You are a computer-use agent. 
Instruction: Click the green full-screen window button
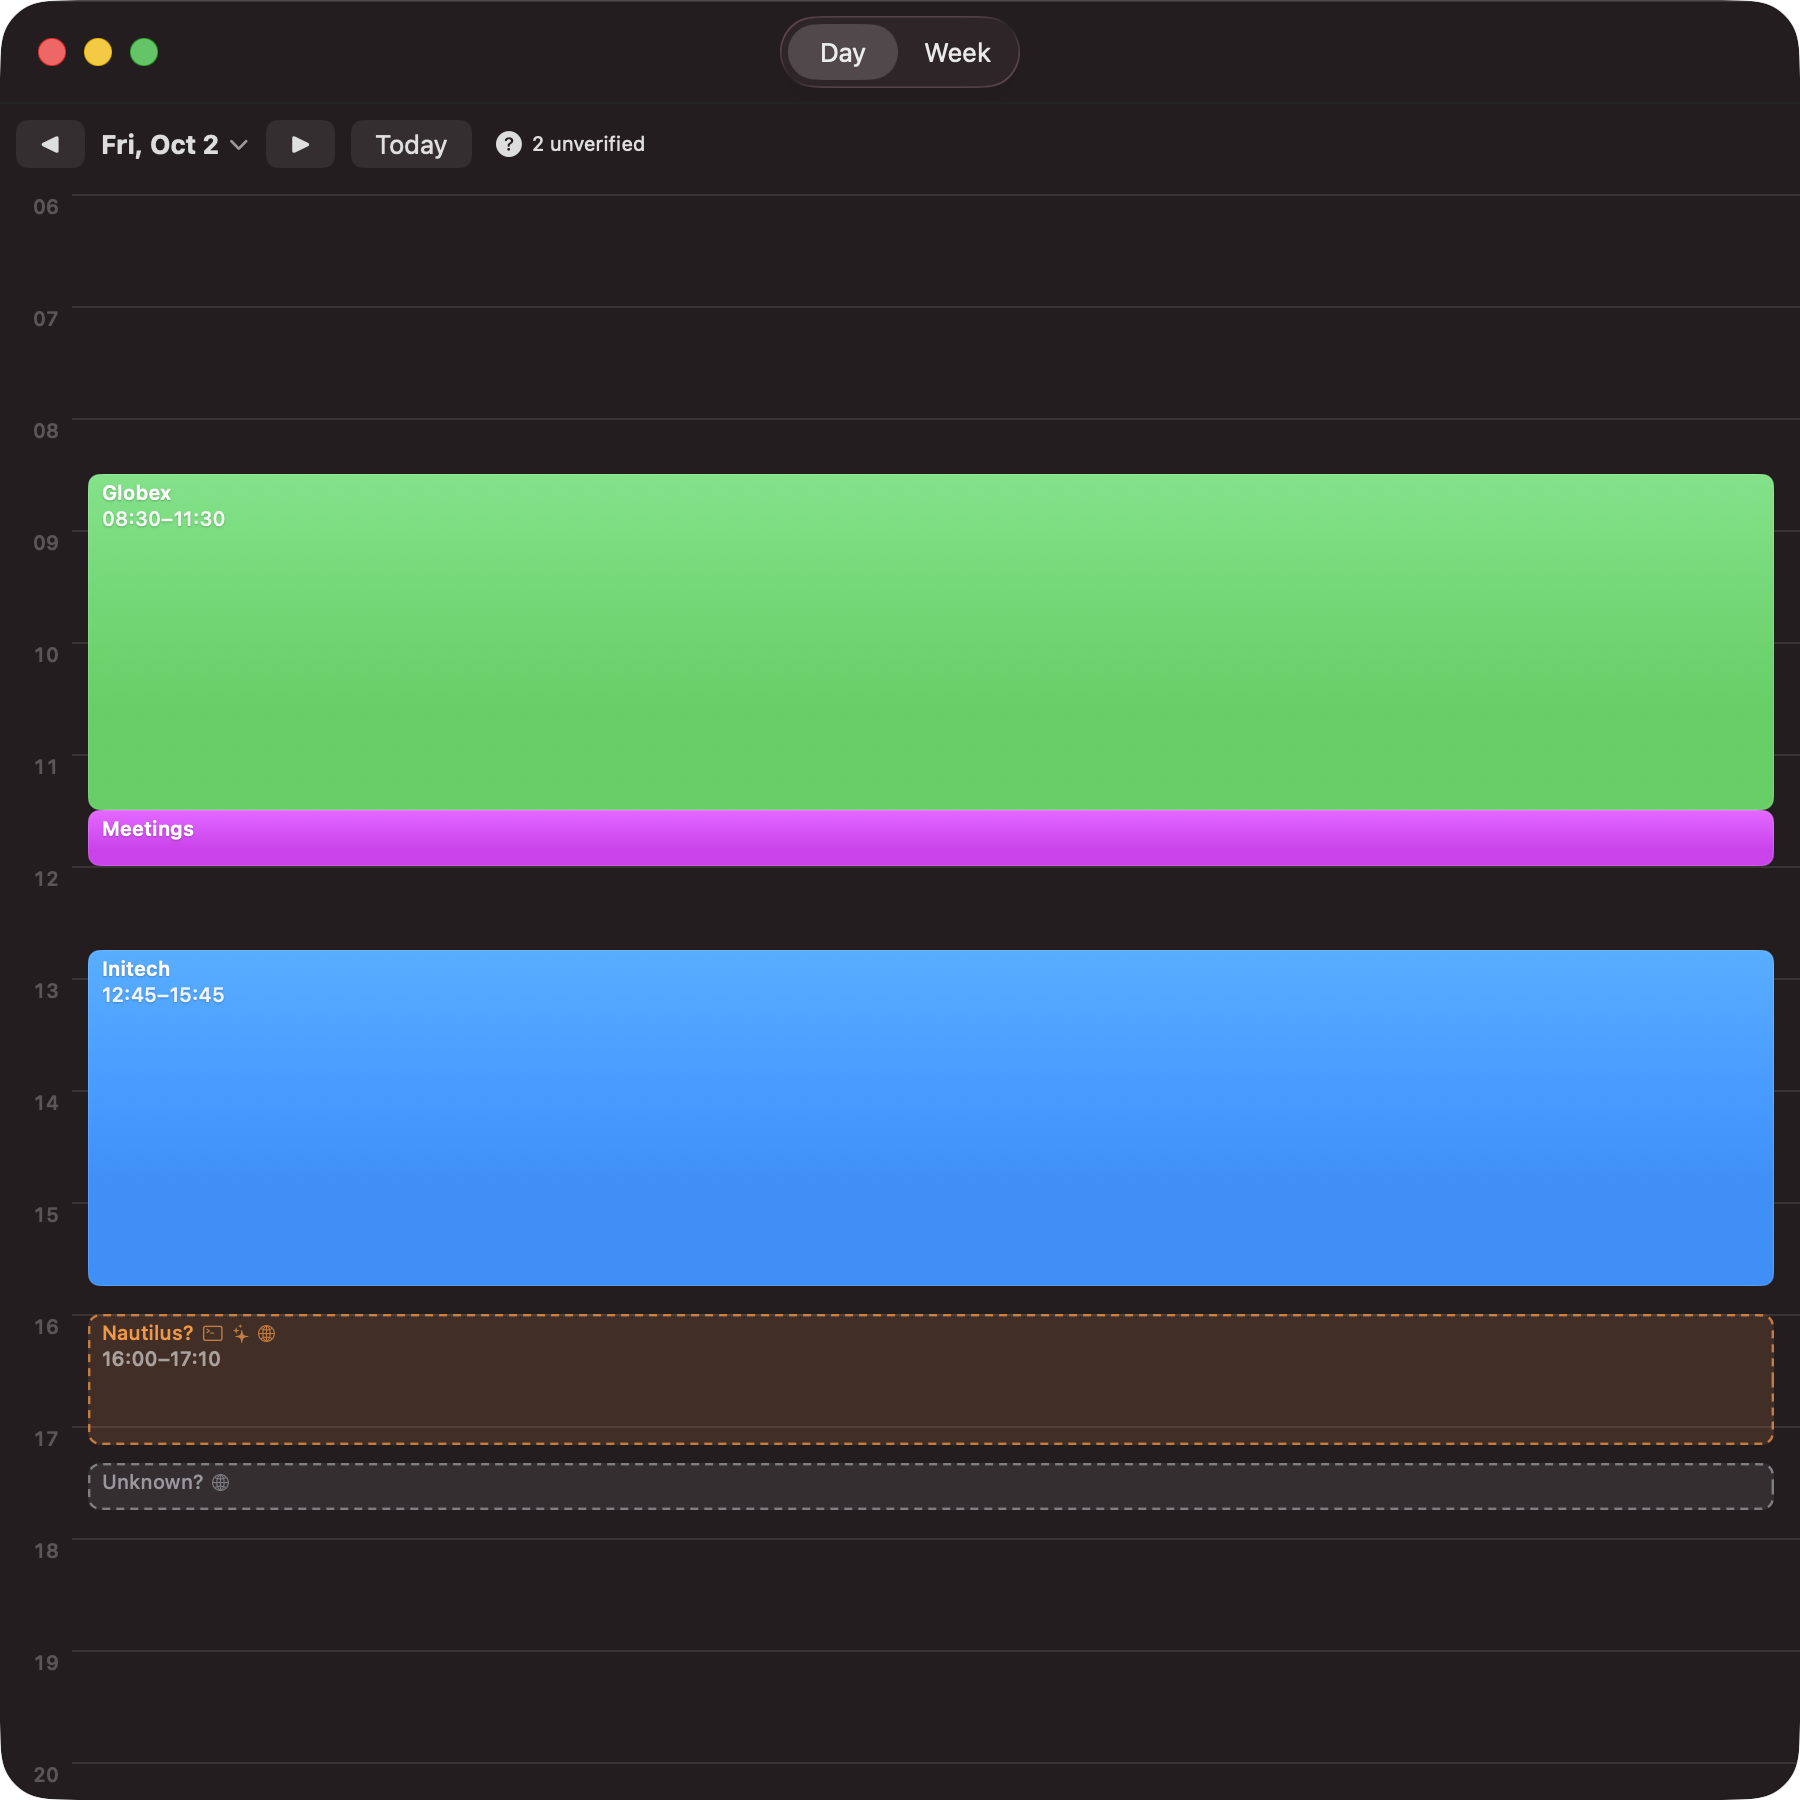pos(144,52)
